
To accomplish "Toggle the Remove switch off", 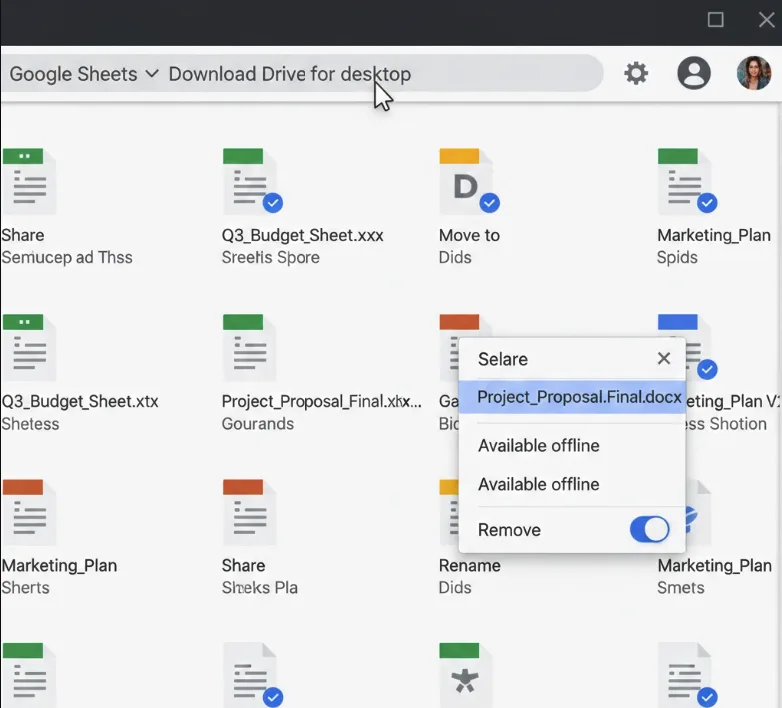I will pos(649,530).
